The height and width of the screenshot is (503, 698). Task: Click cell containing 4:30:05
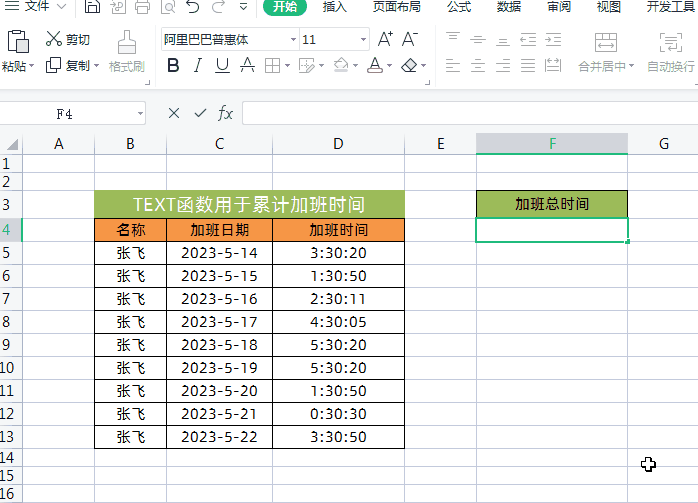(x=338, y=322)
